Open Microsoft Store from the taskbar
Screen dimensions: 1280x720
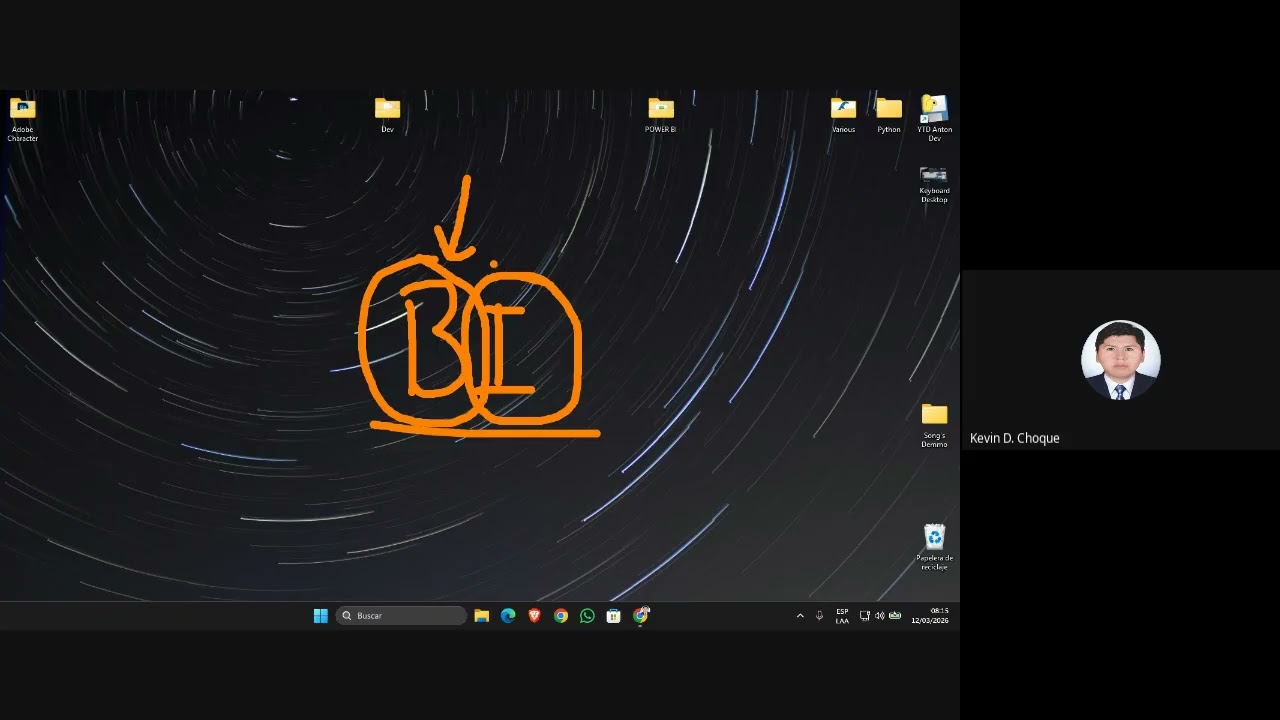614,616
